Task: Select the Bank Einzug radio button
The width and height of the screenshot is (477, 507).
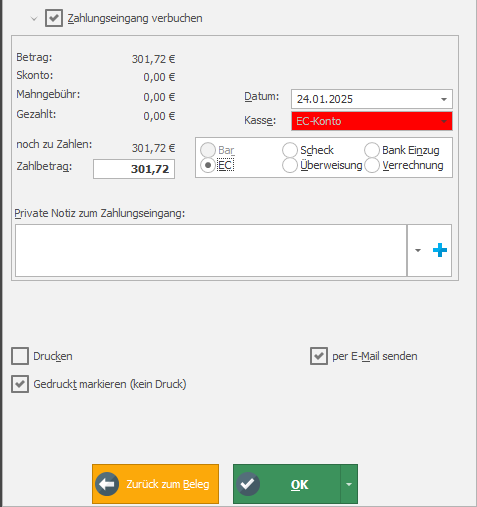Action: (x=372, y=150)
